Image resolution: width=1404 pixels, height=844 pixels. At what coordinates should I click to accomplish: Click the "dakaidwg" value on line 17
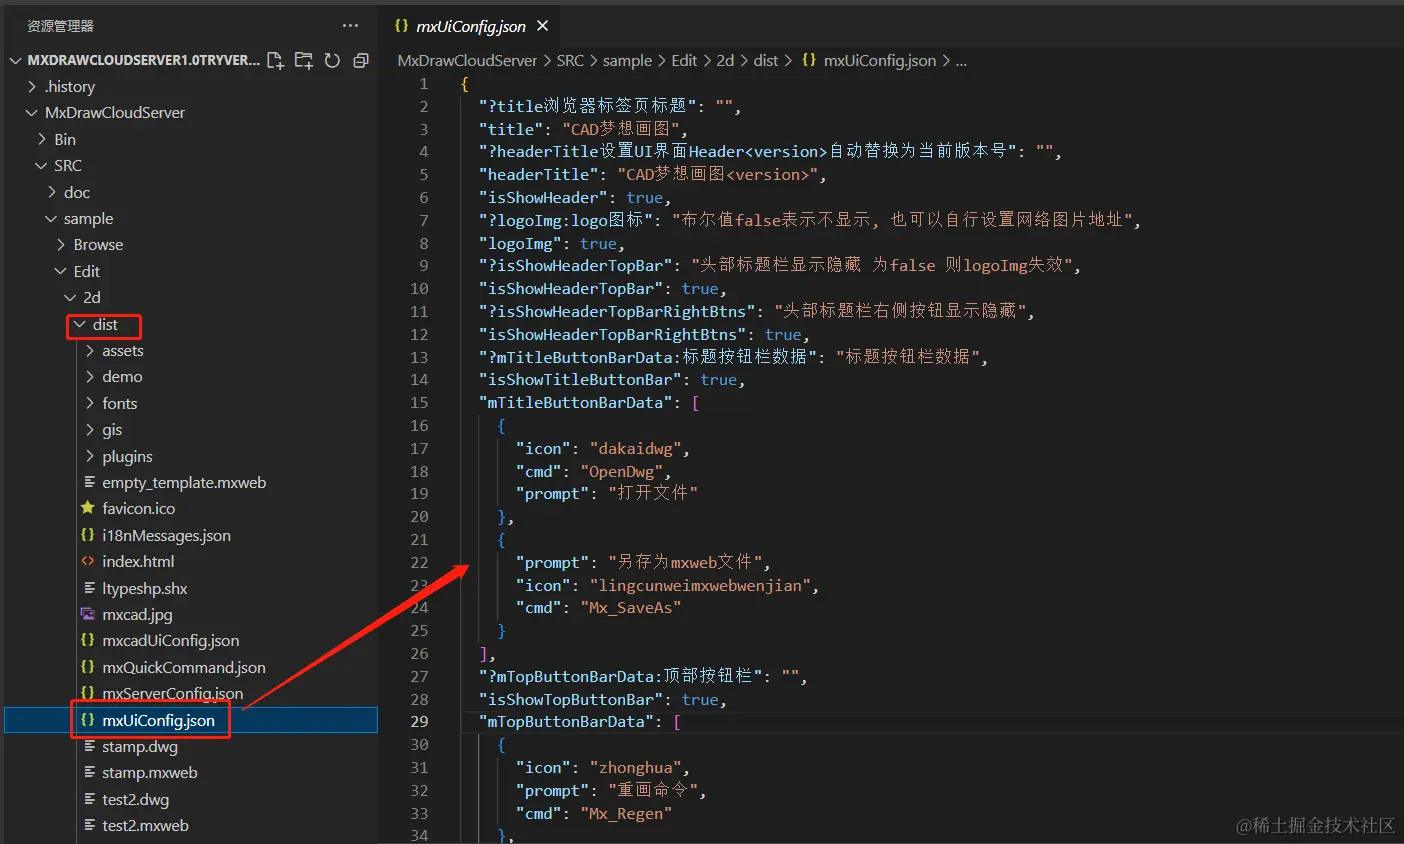pos(636,449)
